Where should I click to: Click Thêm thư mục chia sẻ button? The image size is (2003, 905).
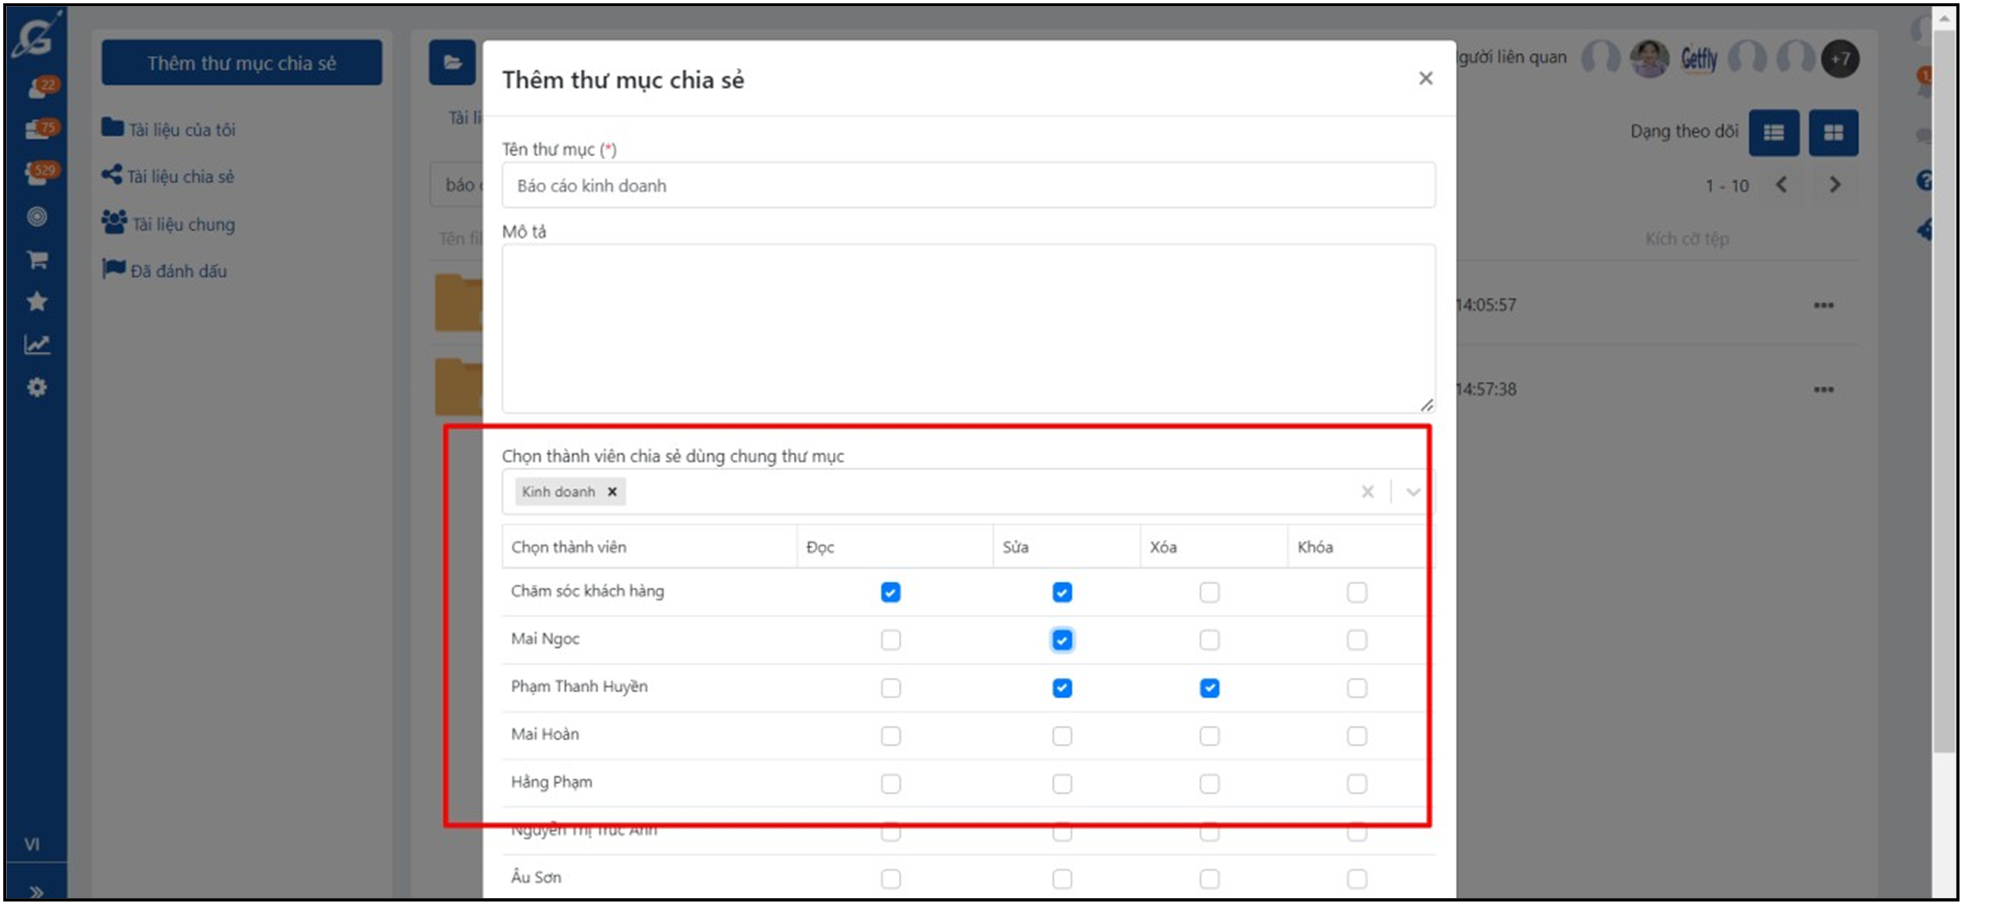coord(241,63)
